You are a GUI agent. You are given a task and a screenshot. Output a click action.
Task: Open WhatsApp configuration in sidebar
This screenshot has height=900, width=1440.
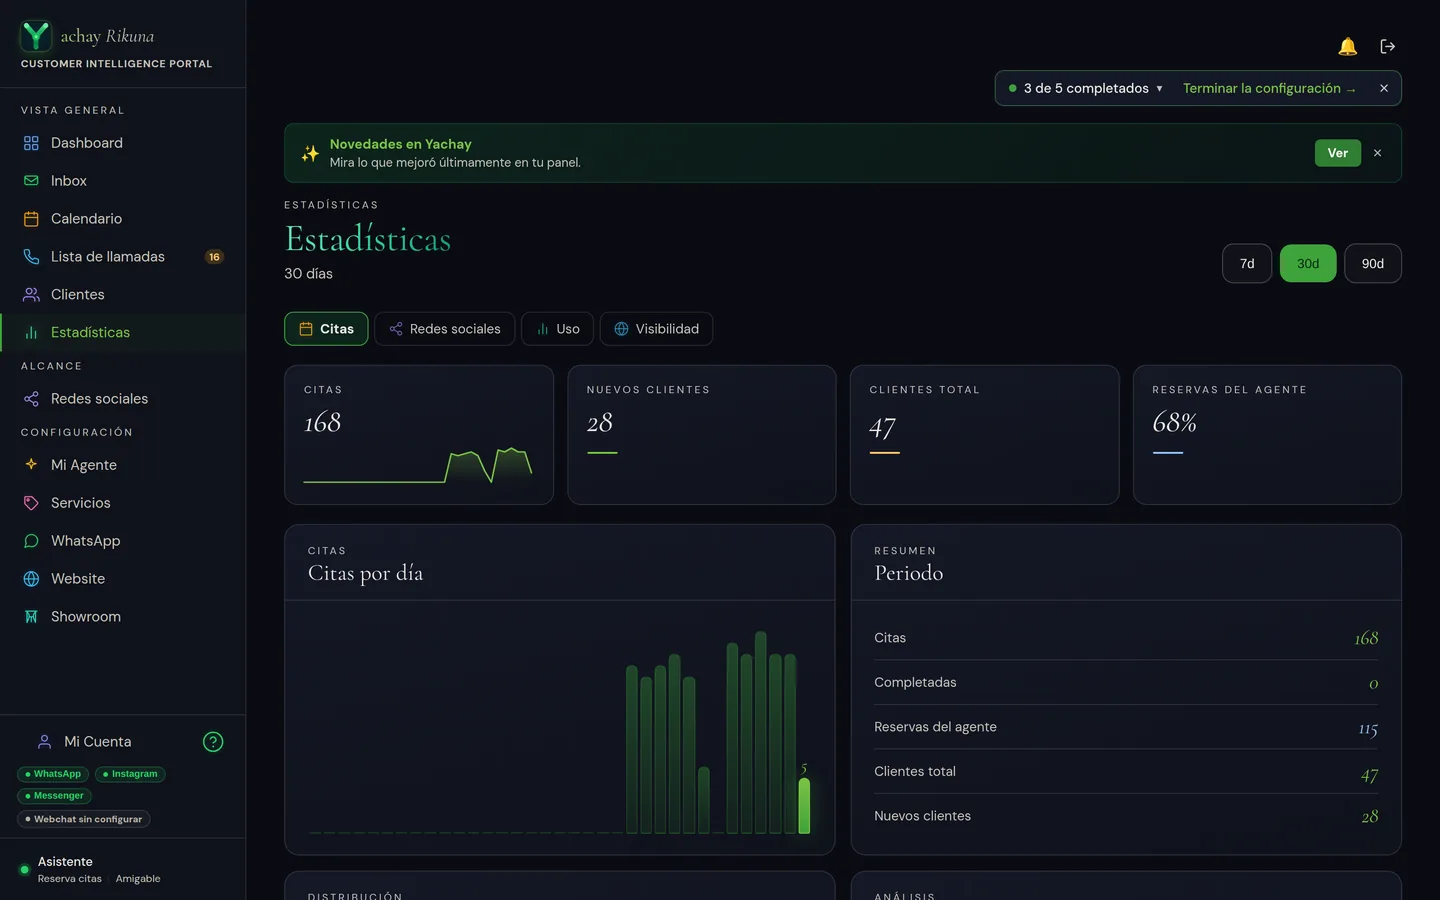coord(123,541)
